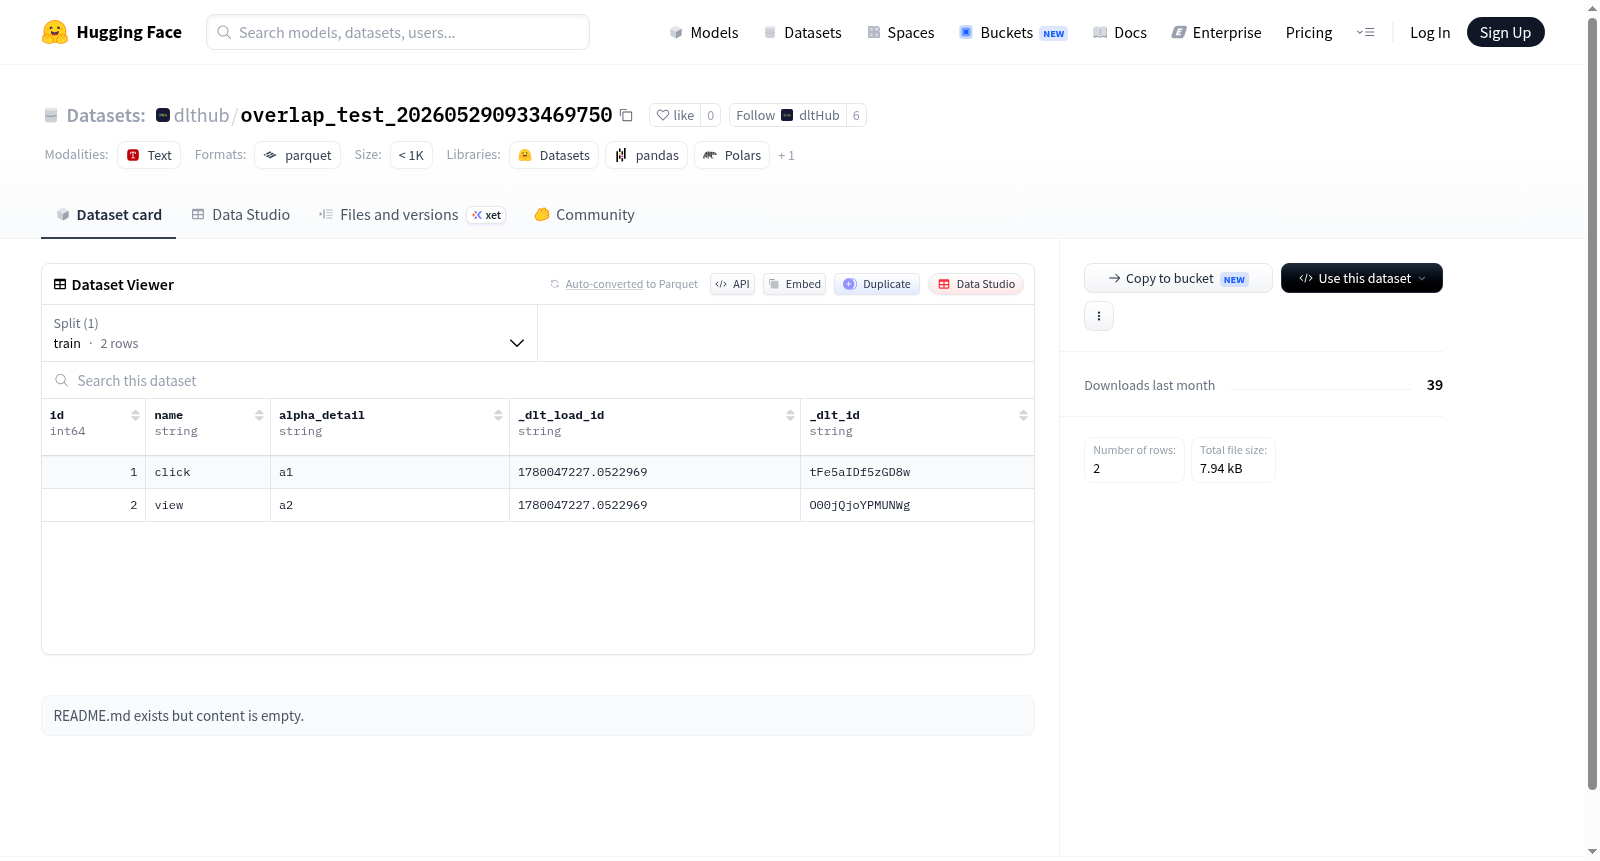Screen dimensions: 1600x861
Task: Switch to the Dataset card tab
Action: pos(109,215)
